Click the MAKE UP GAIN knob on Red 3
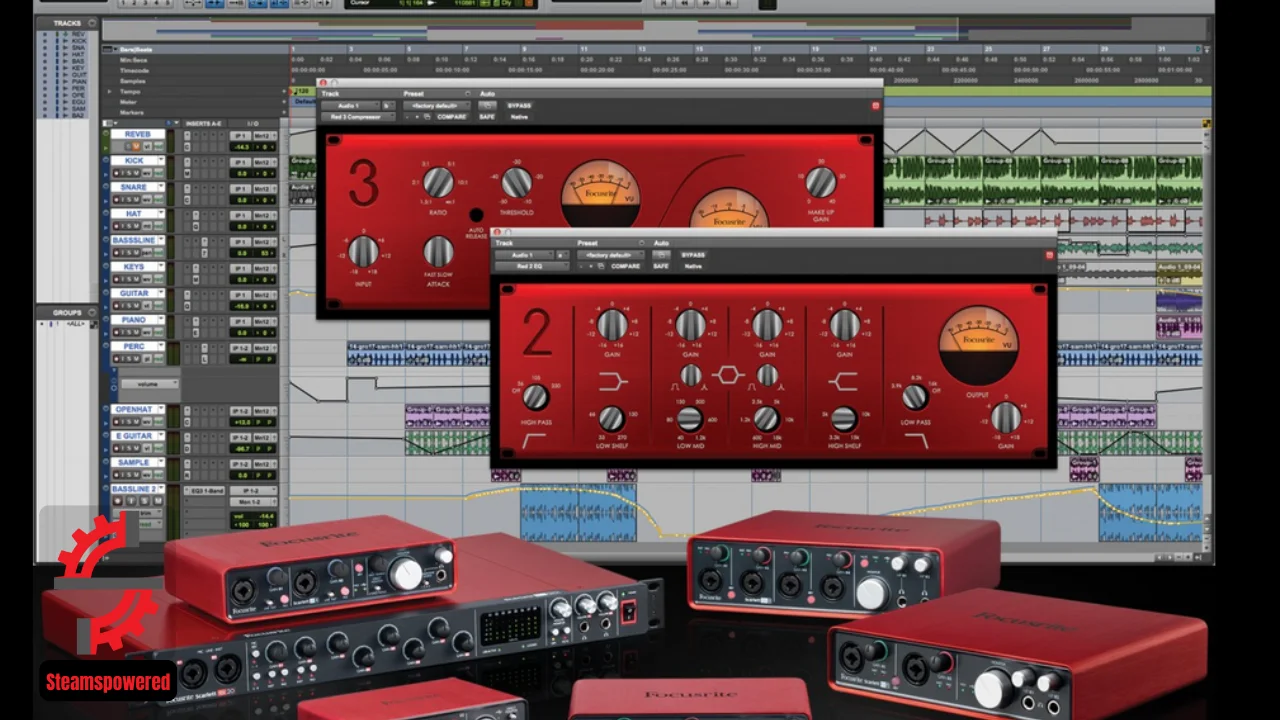1280x720 pixels. [x=820, y=181]
